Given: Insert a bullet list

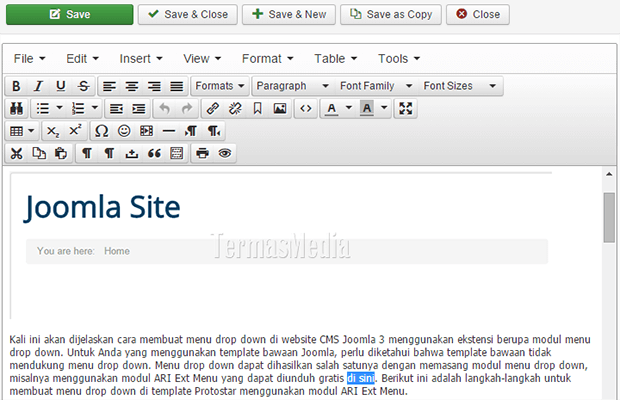Looking at the screenshot, I should pyautogui.click(x=43, y=108).
